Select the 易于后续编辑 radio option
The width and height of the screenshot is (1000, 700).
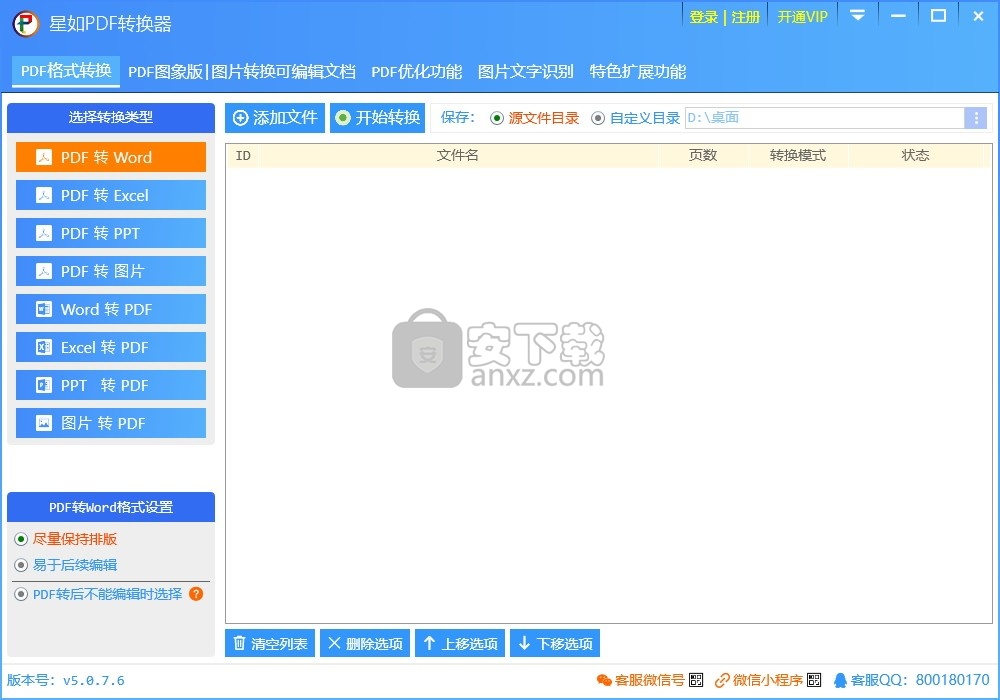21,565
